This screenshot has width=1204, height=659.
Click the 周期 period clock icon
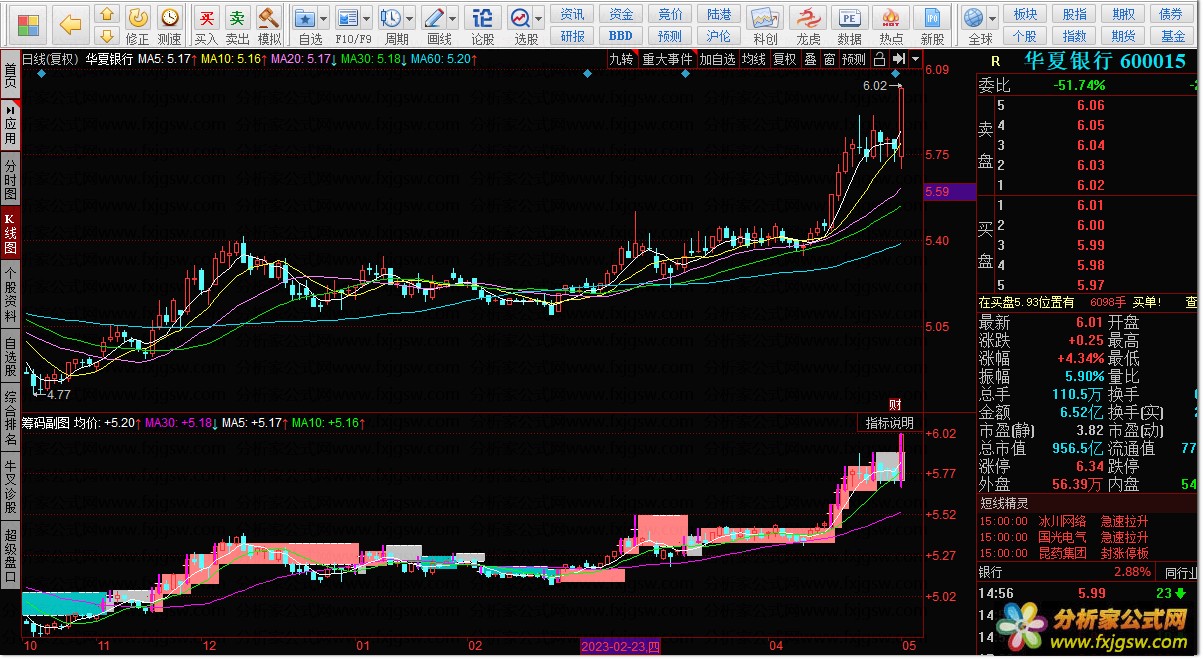pyautogui.click(x=391, y=18)
